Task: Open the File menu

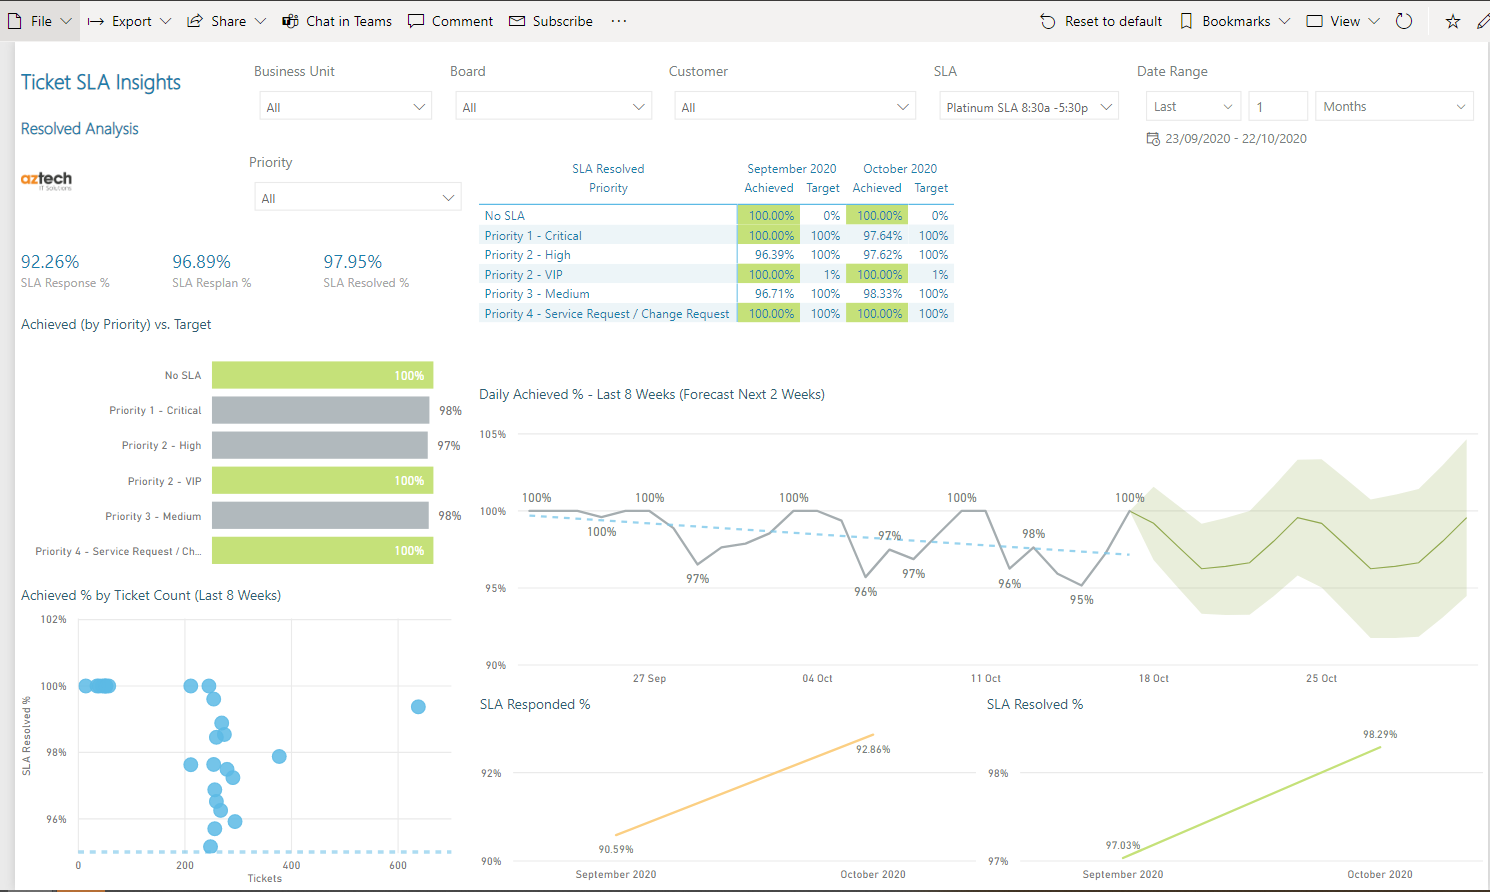Action: [x=38, y=20]
